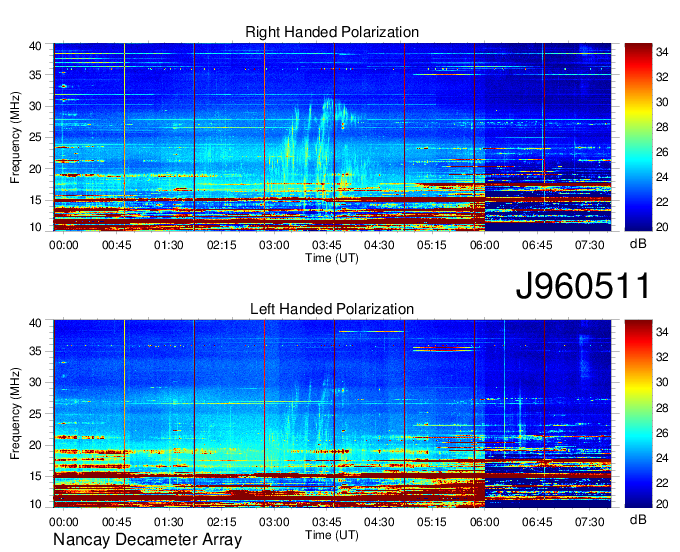Click 04:30 tick of Left Handed plot
680x552 pixels.
coord(379,522)
